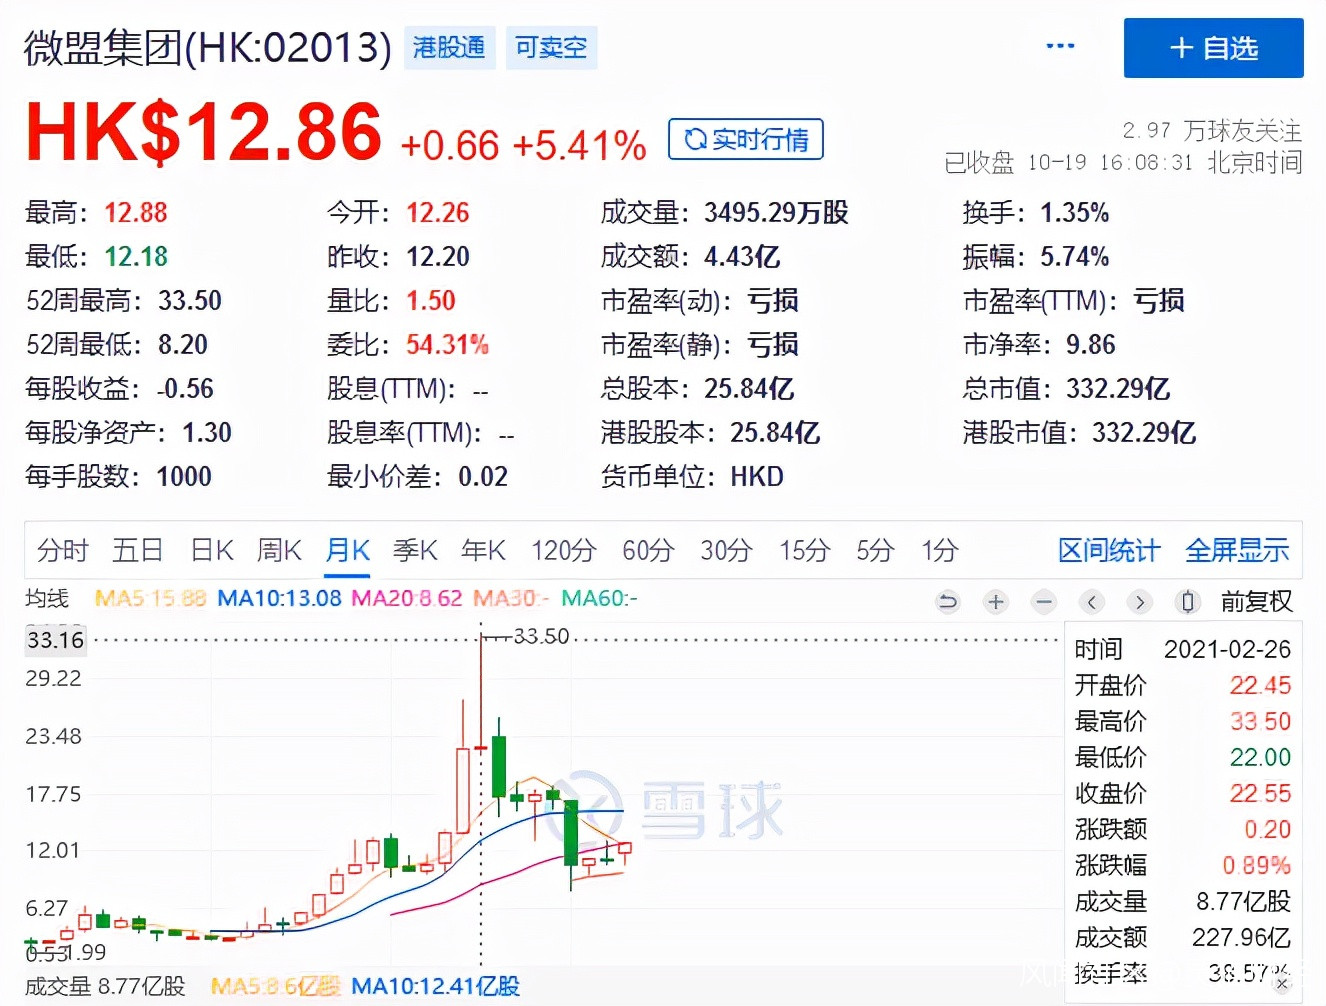Toggle MA5 moving average line

[x=150, y=599]
